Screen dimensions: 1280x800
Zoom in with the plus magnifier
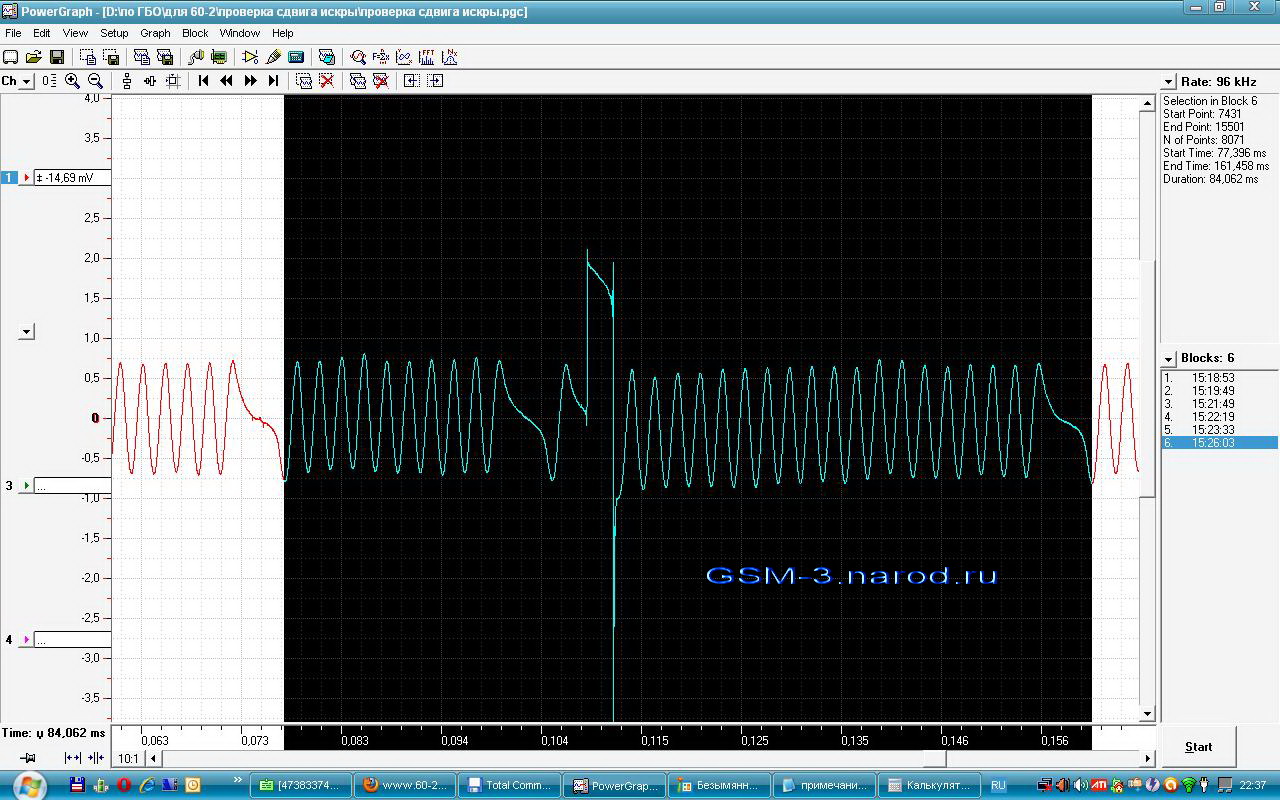72,81
